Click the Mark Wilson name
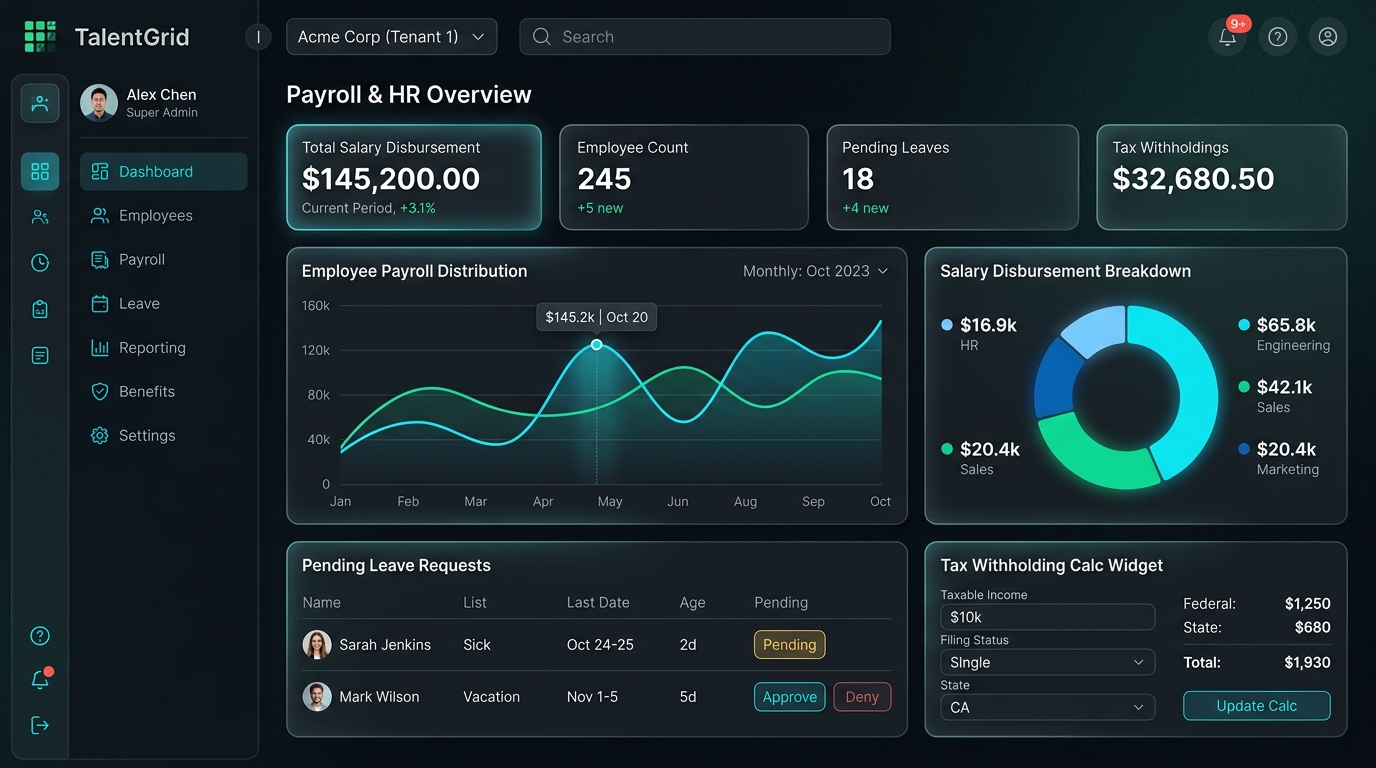This screenshot has width=1376, height=768. tap(379, 697)
